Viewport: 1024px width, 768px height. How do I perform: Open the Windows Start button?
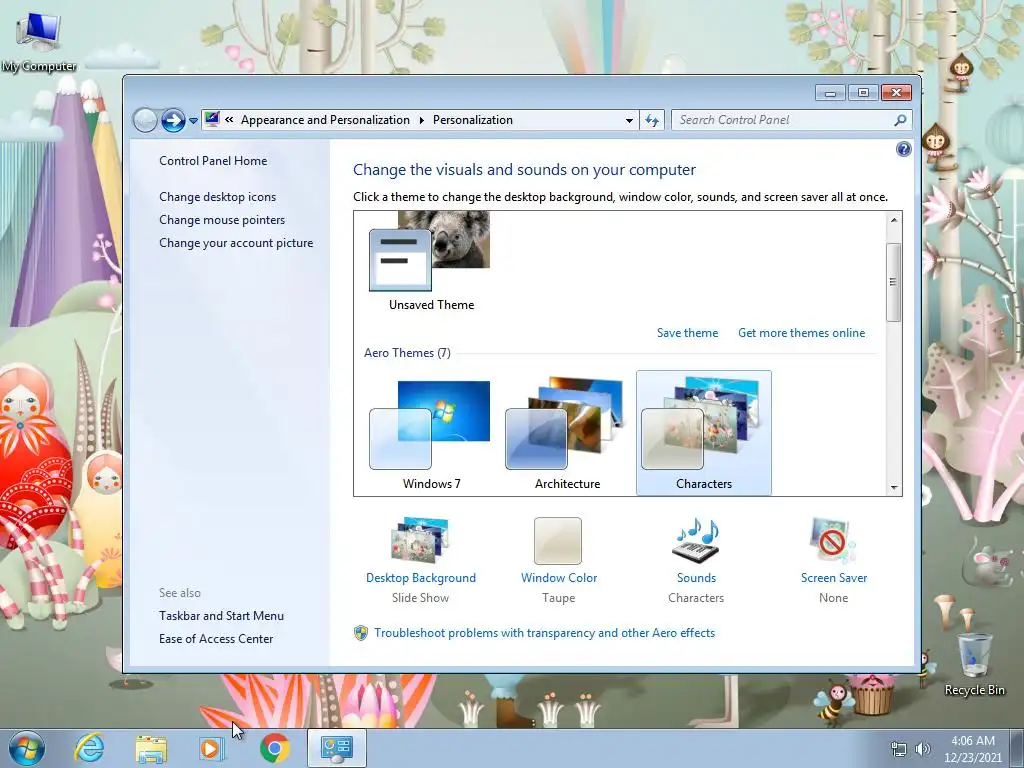[26, 748]
